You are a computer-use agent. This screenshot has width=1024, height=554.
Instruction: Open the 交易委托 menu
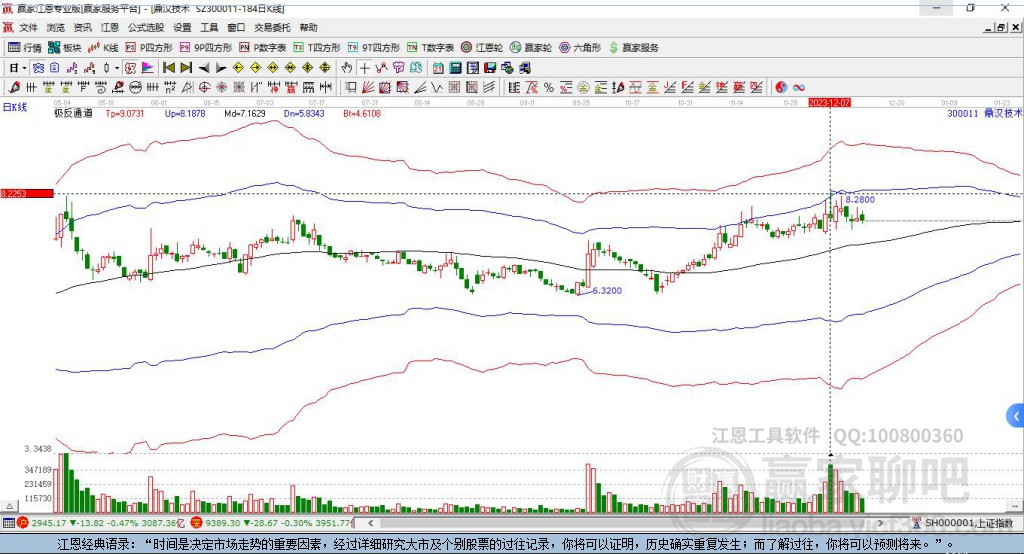(272, 27)
